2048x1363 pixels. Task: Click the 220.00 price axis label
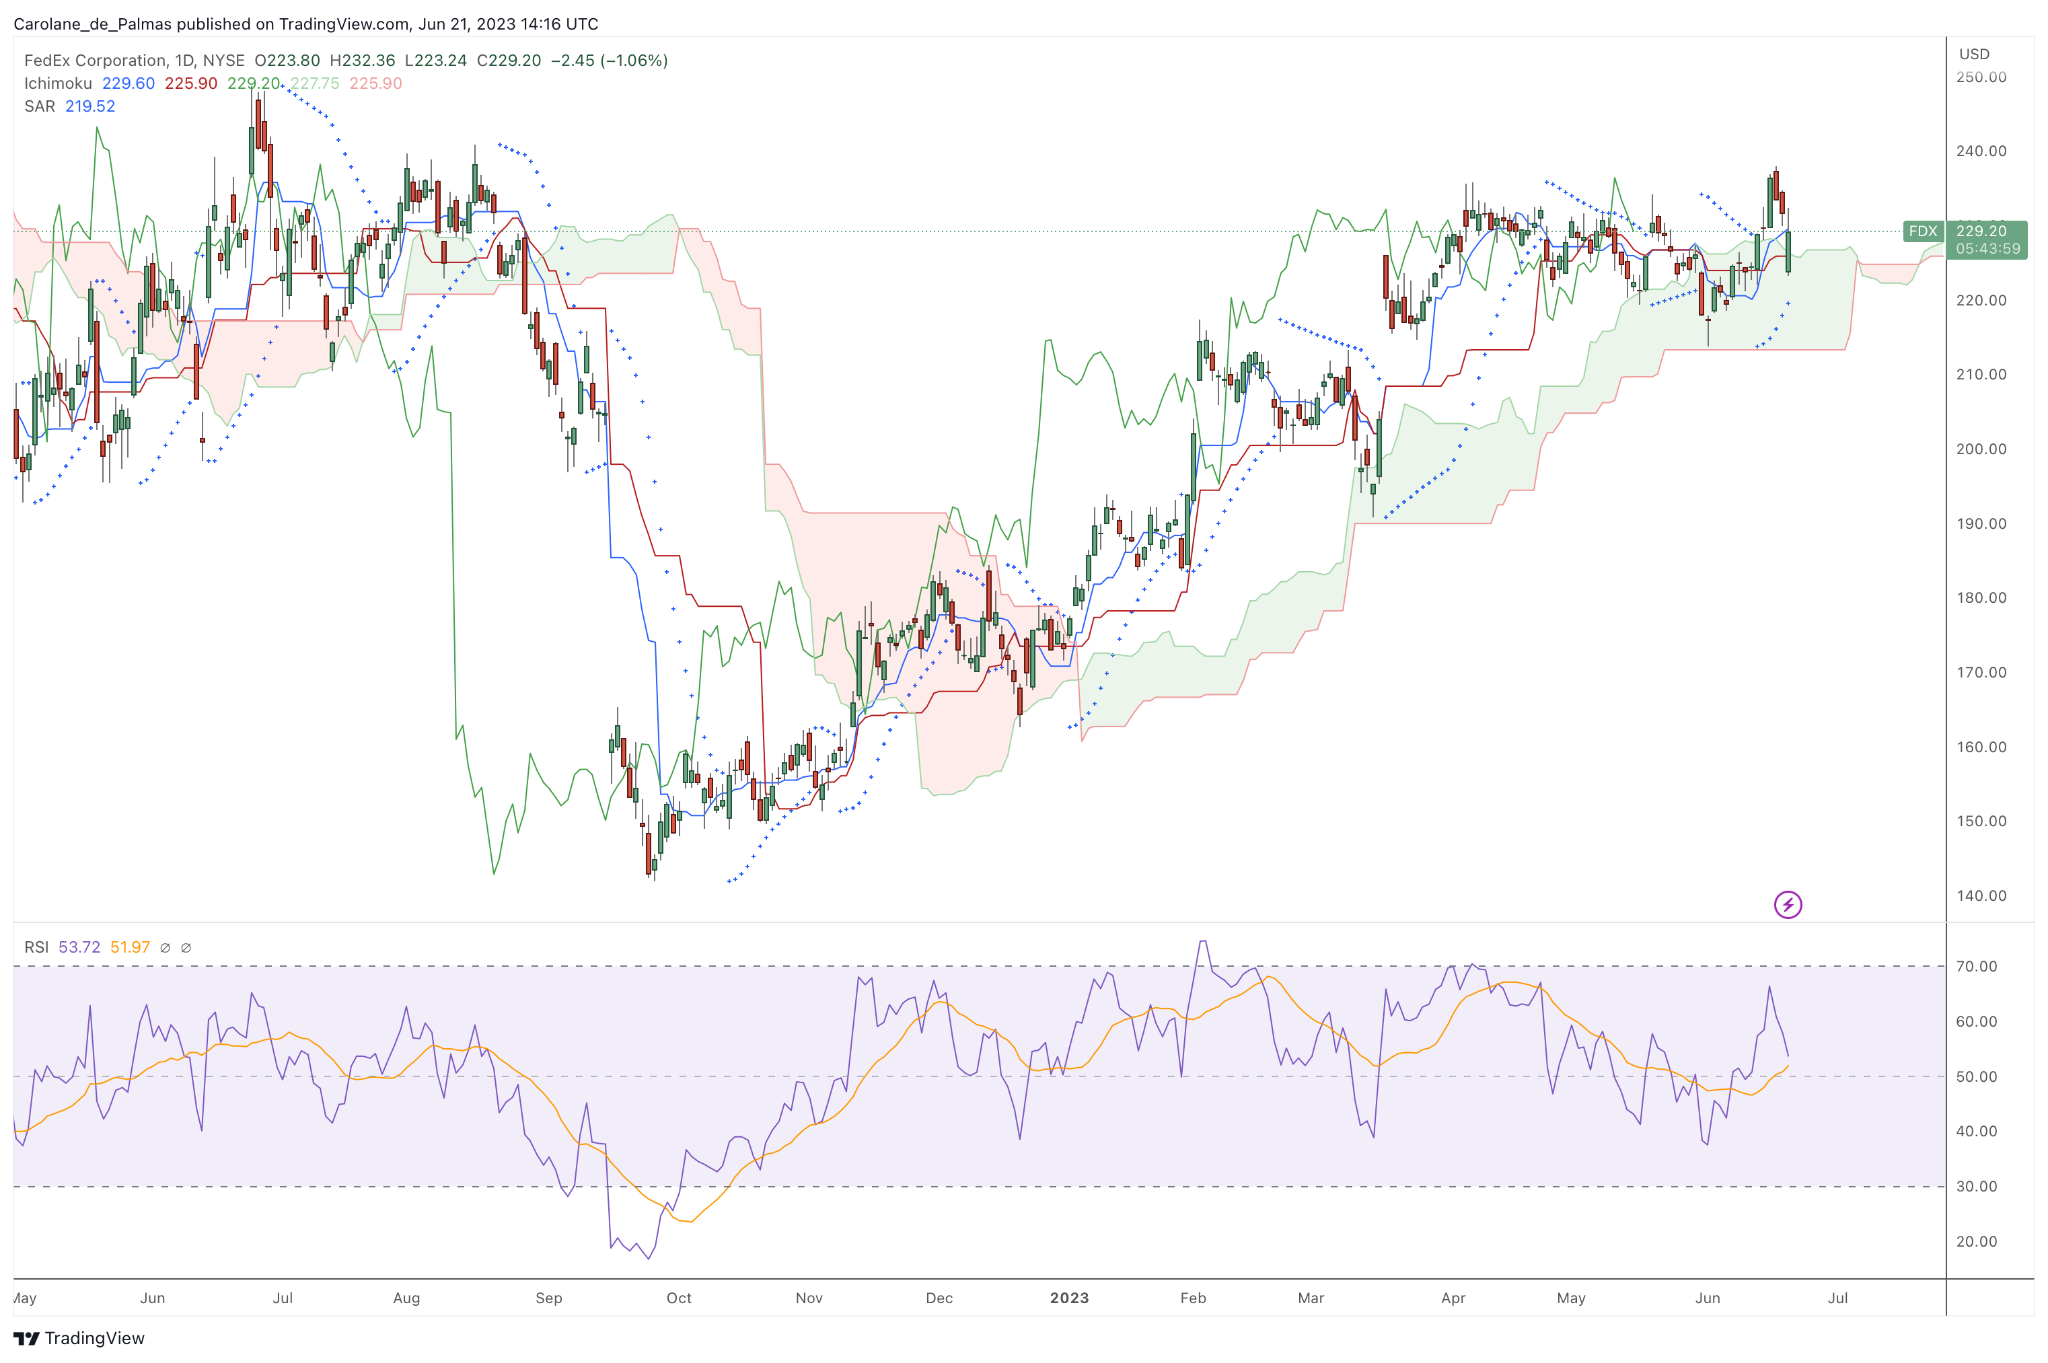pyautogui.click(x=1981, y=300)
